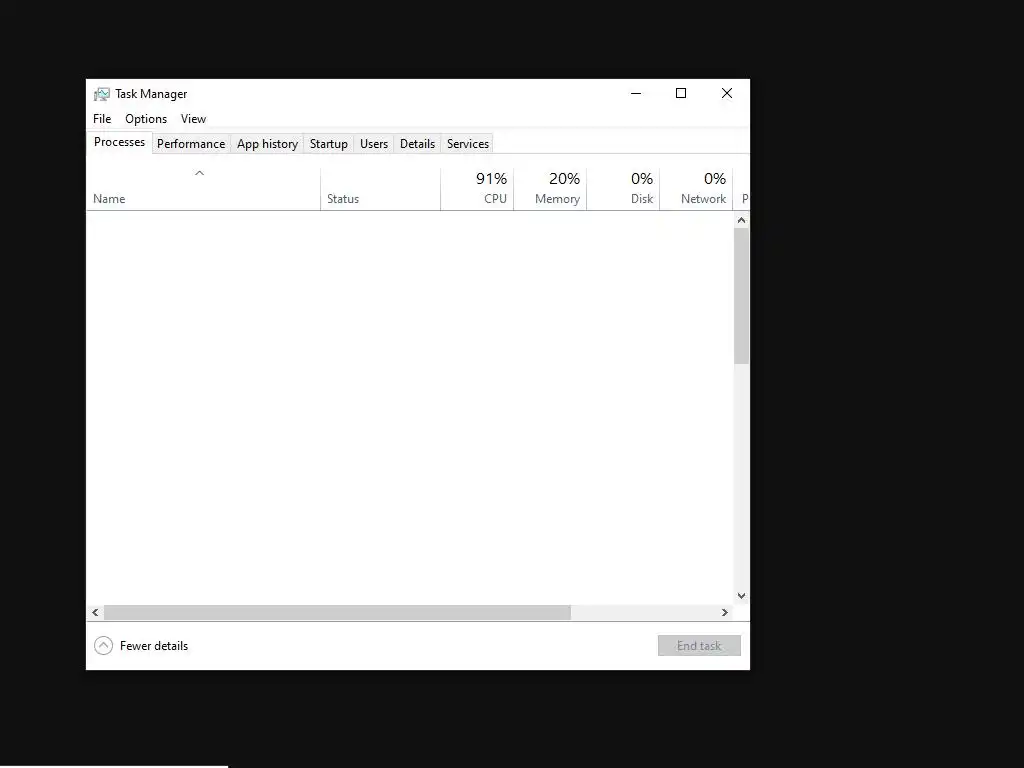Click the sort arrow above Name
The height and width of the screenshot is (768, 1024).
(200, 173)
